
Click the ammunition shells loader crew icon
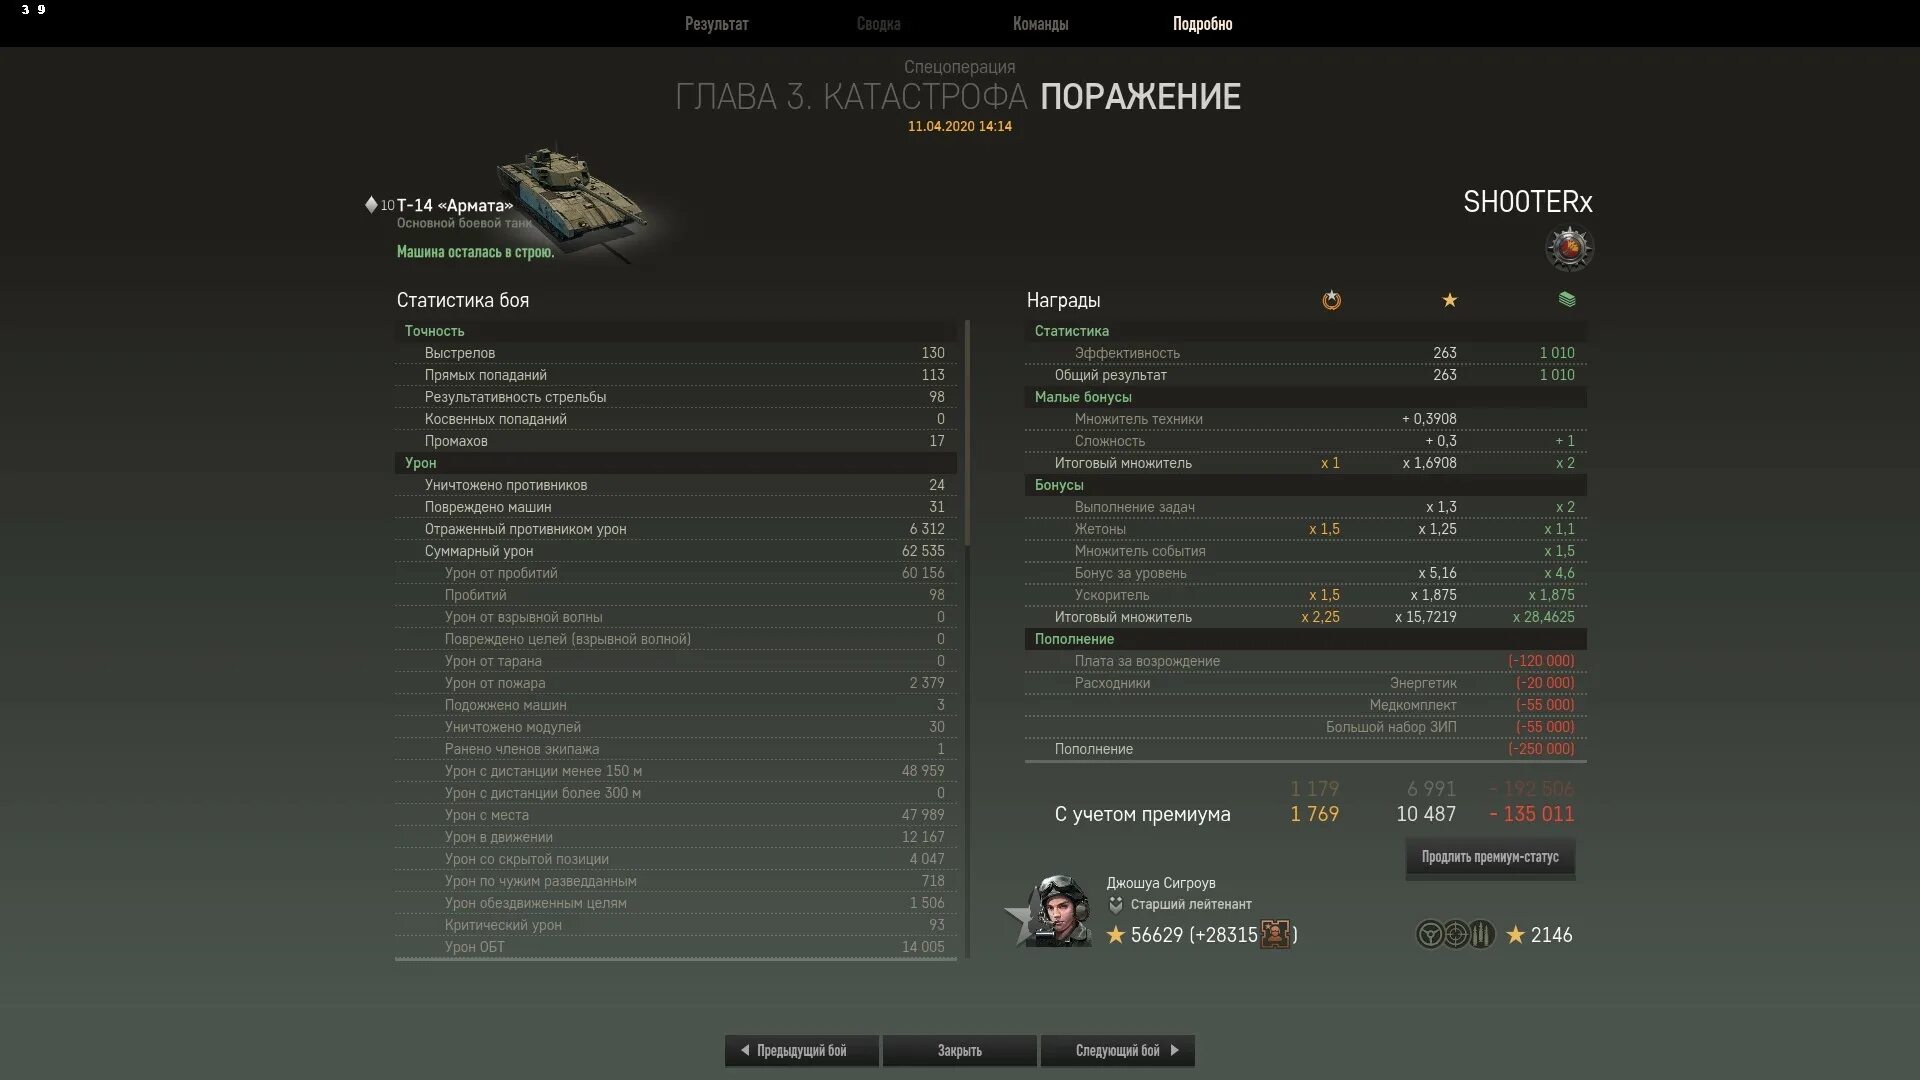[1481, 935]
